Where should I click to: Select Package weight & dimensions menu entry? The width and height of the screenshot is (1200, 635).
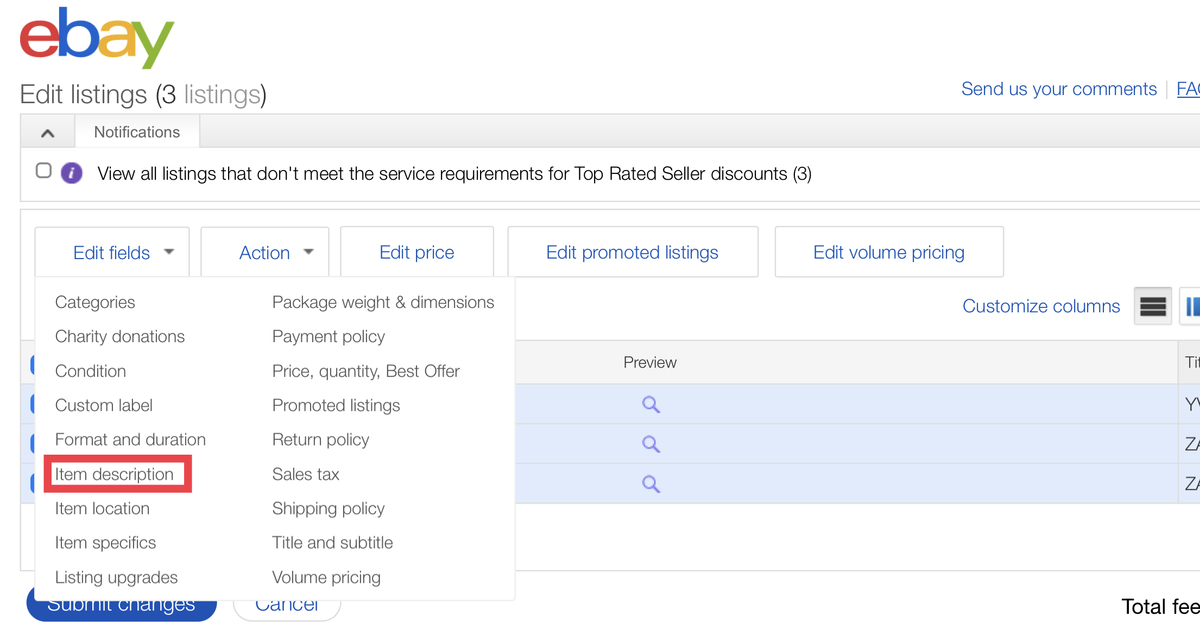click(383, 302)
